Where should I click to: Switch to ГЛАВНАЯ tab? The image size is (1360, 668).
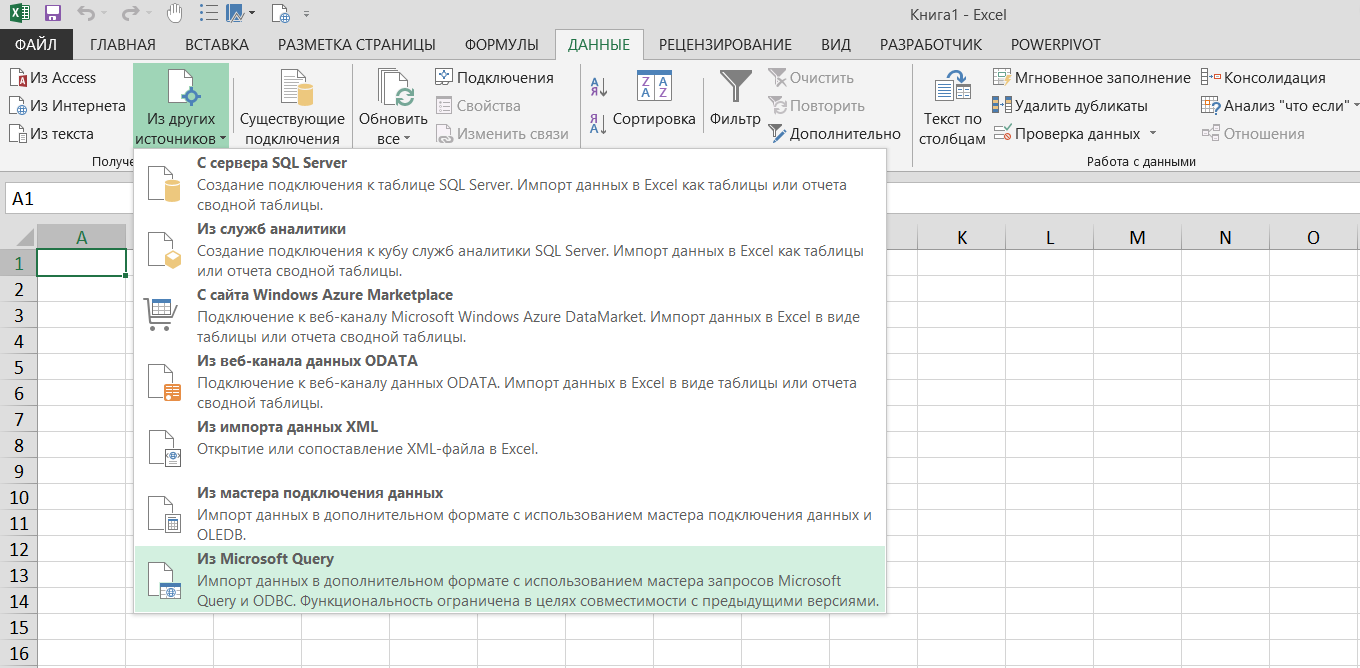coord(122,44)
